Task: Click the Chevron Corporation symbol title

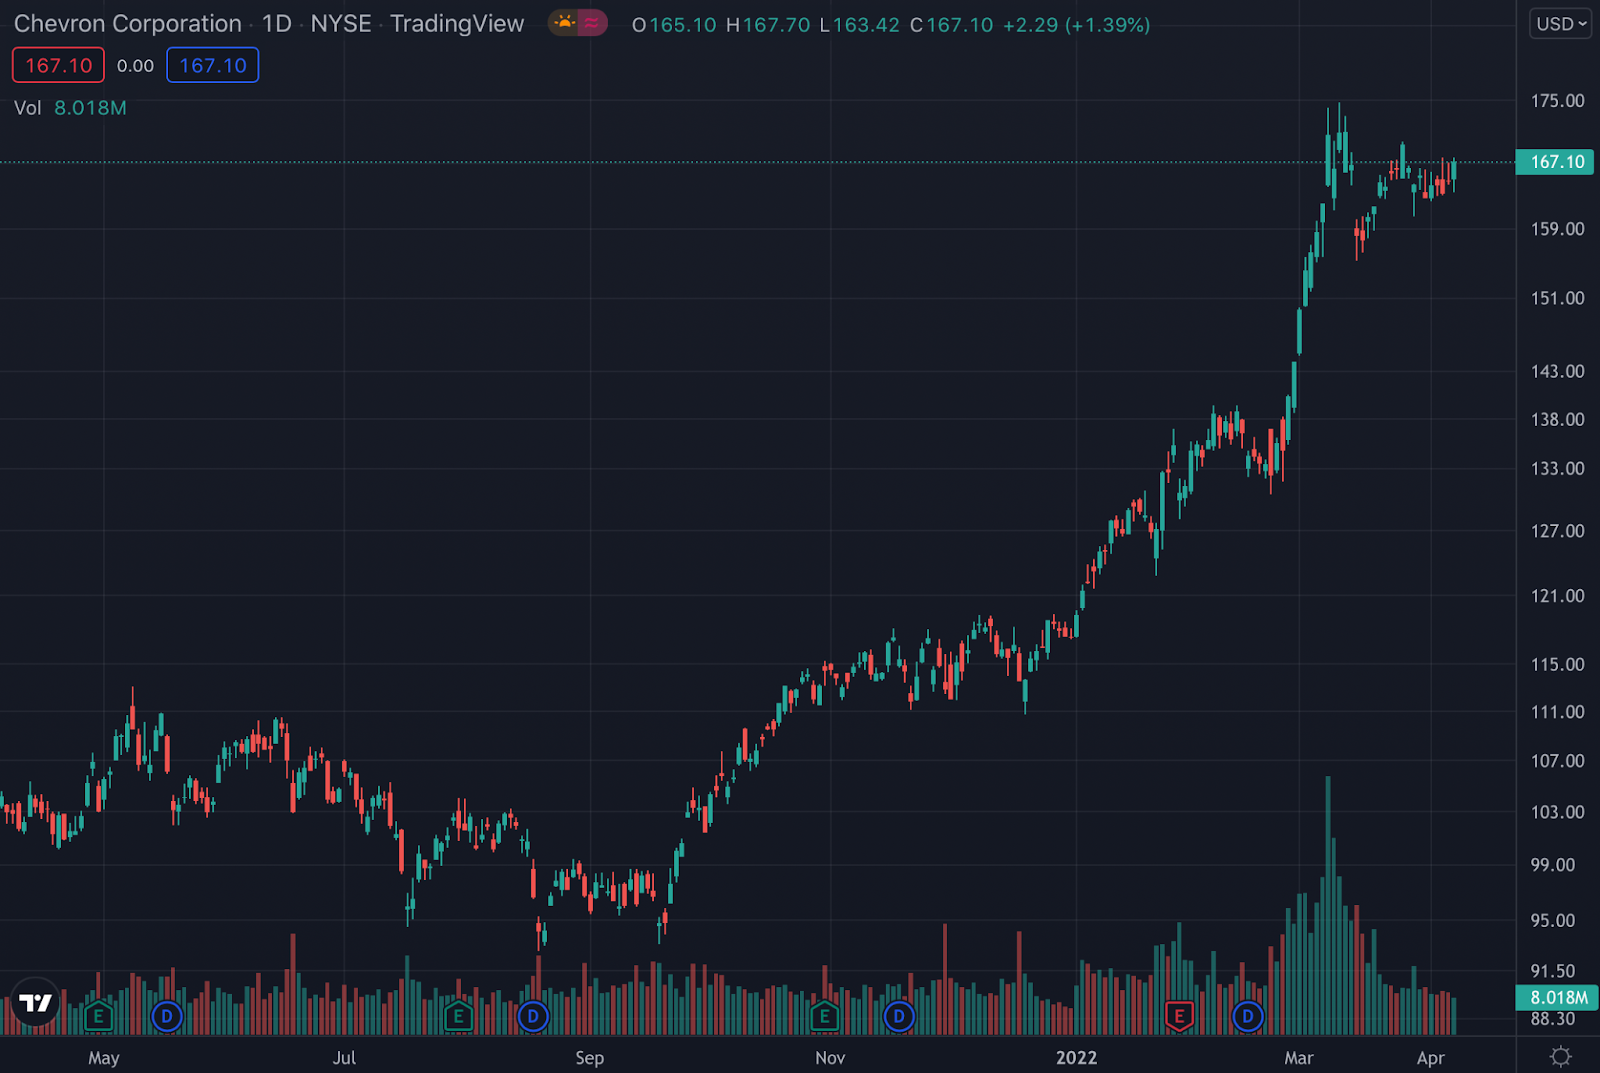Action: point(128,23)
